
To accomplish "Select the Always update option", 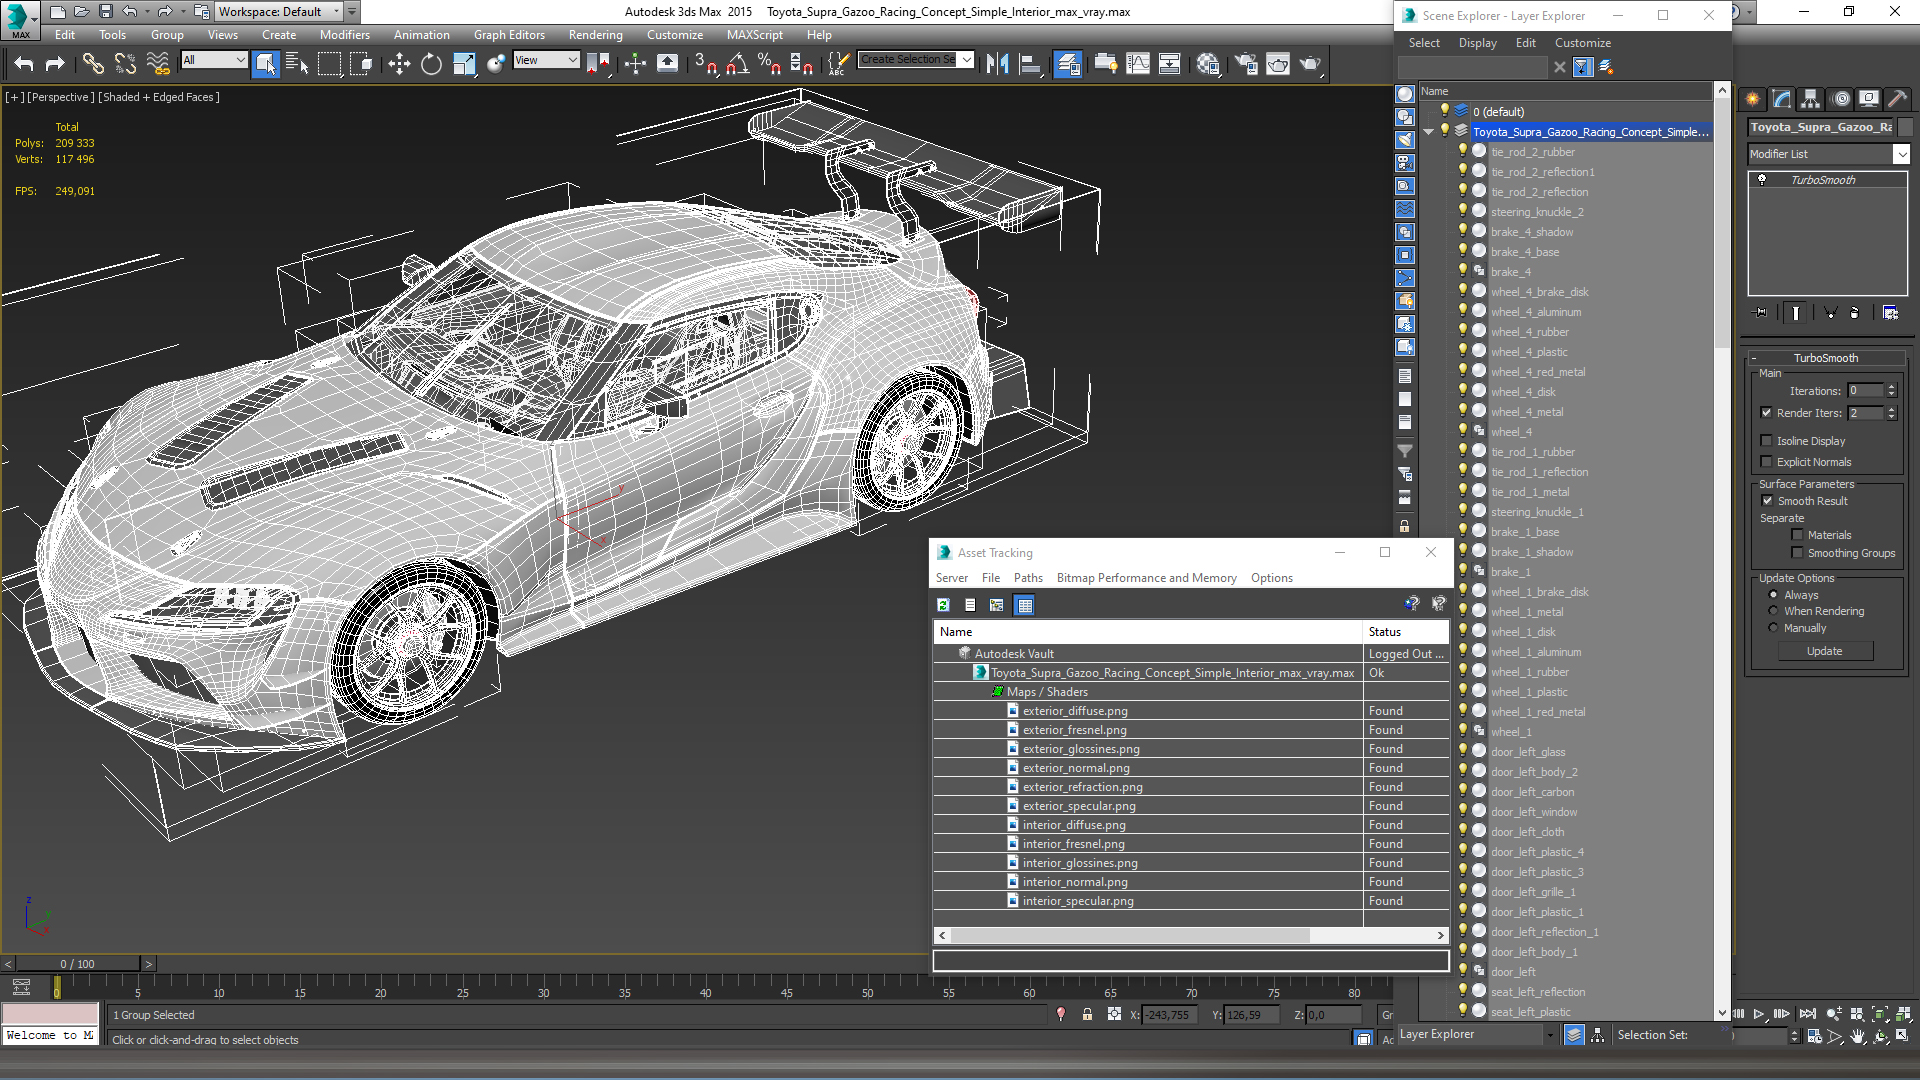I will tap(1773, 595).
